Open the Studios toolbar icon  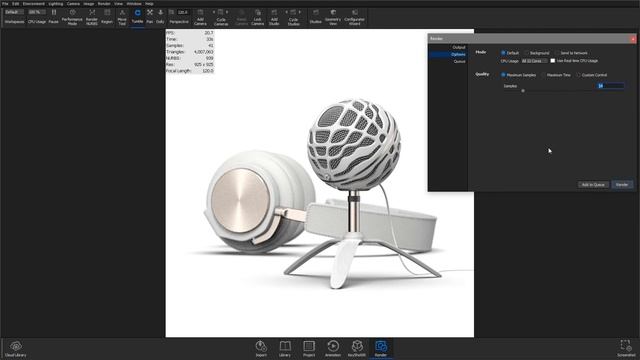[x=316, y=13]
